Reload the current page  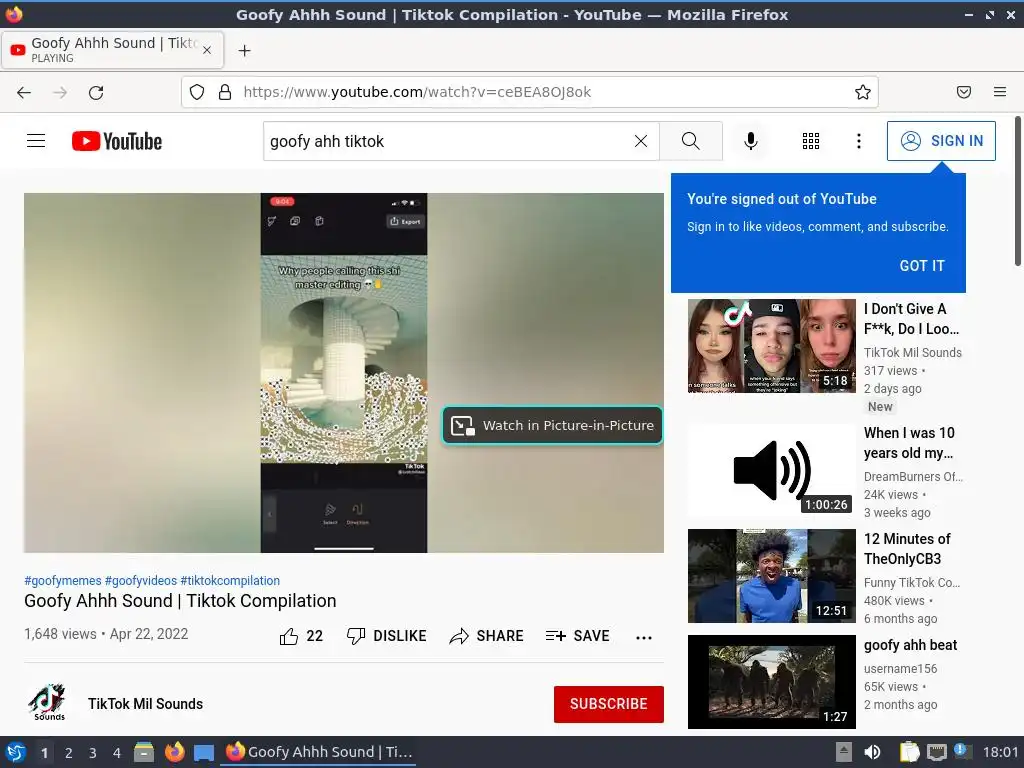coord(96,92)
